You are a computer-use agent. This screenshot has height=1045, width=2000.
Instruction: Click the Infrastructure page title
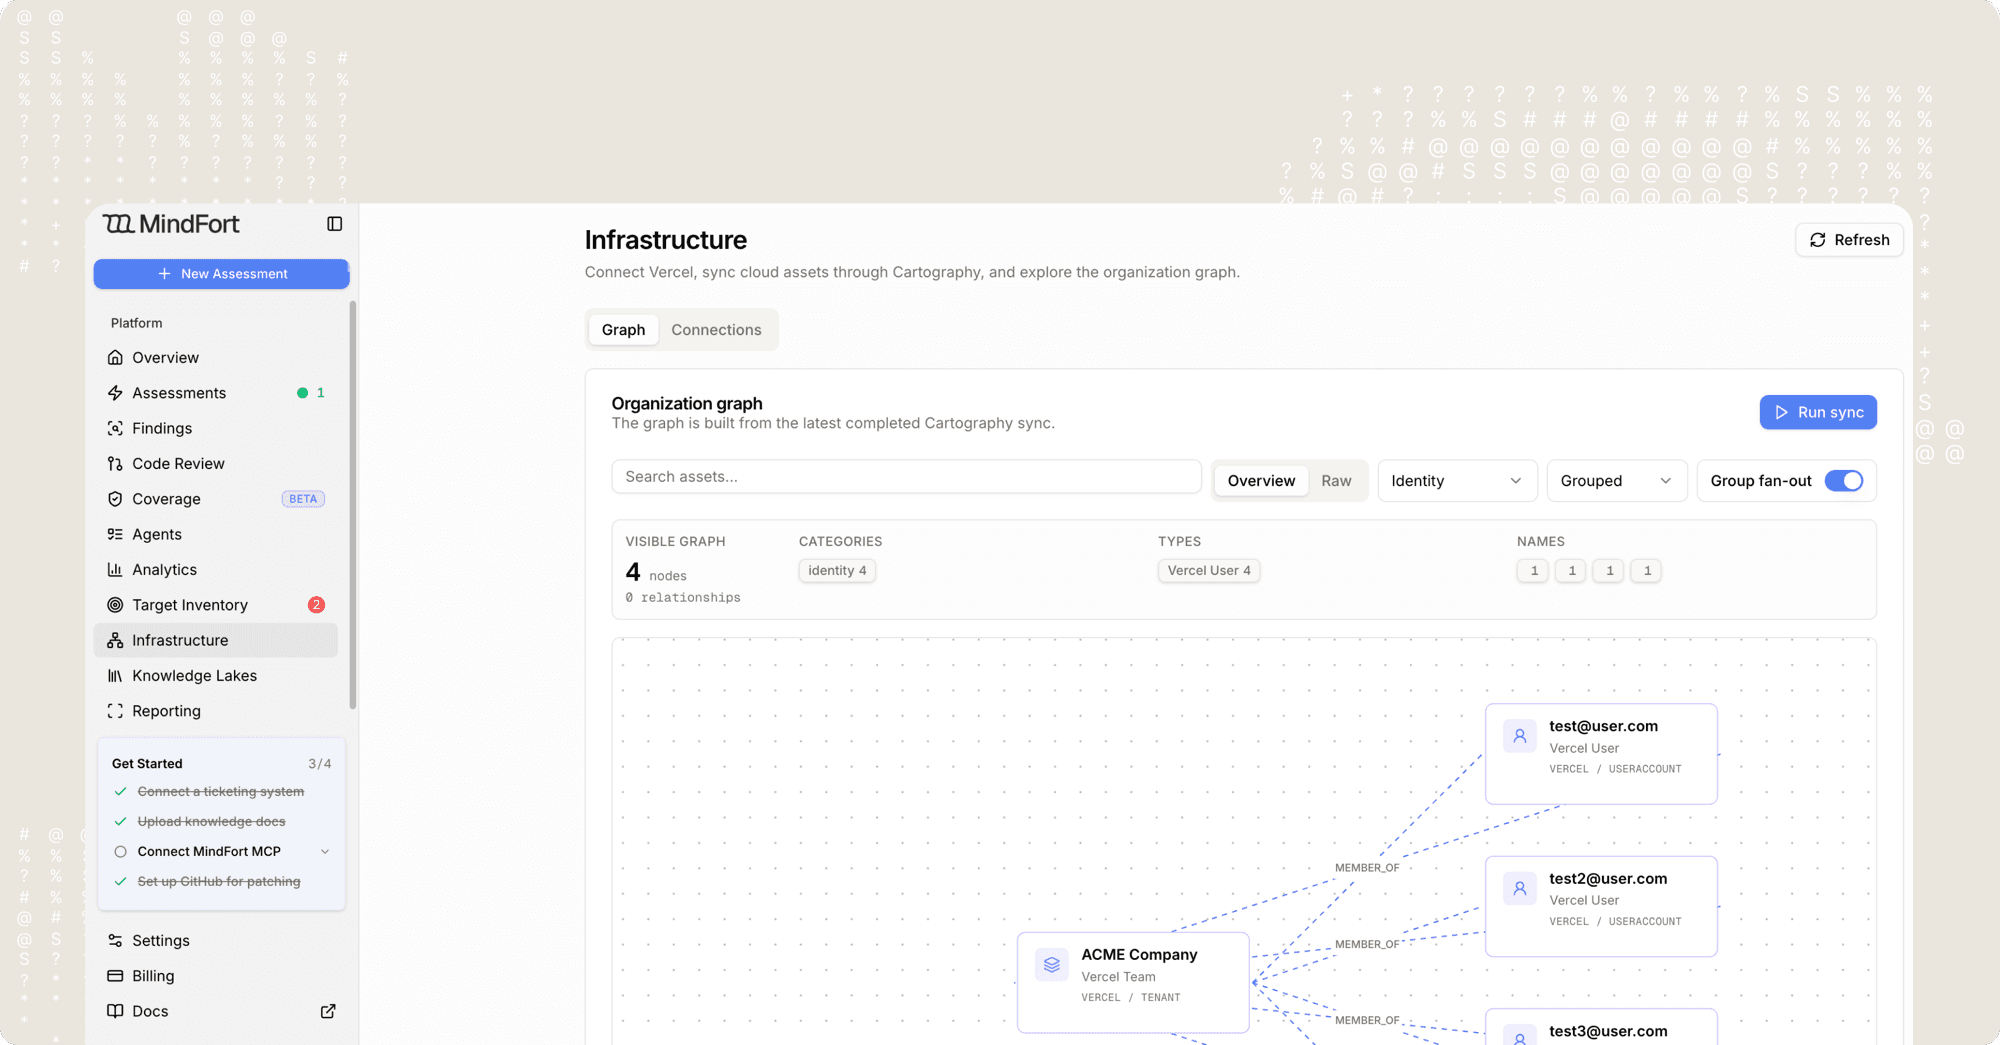[x=666, y=240]
